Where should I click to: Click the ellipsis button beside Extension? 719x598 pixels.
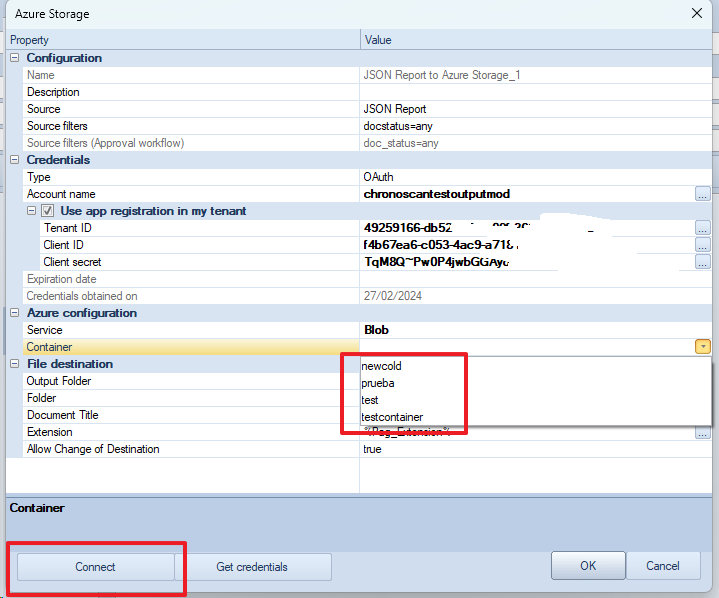(703, 432)
